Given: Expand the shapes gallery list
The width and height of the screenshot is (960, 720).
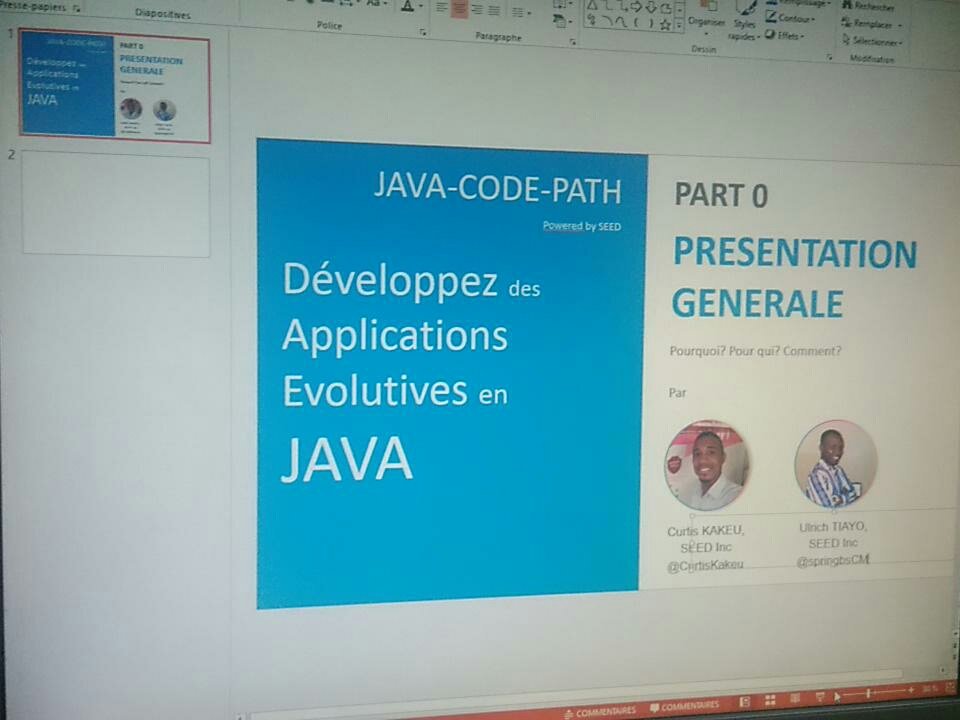Looking at the screenshot, I should click(x=678, y=26).
